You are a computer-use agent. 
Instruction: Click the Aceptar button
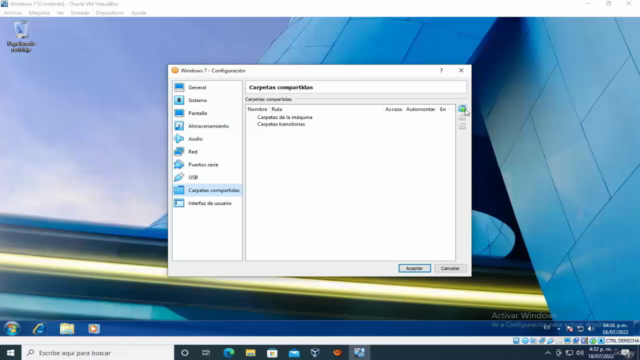(414, 268)
